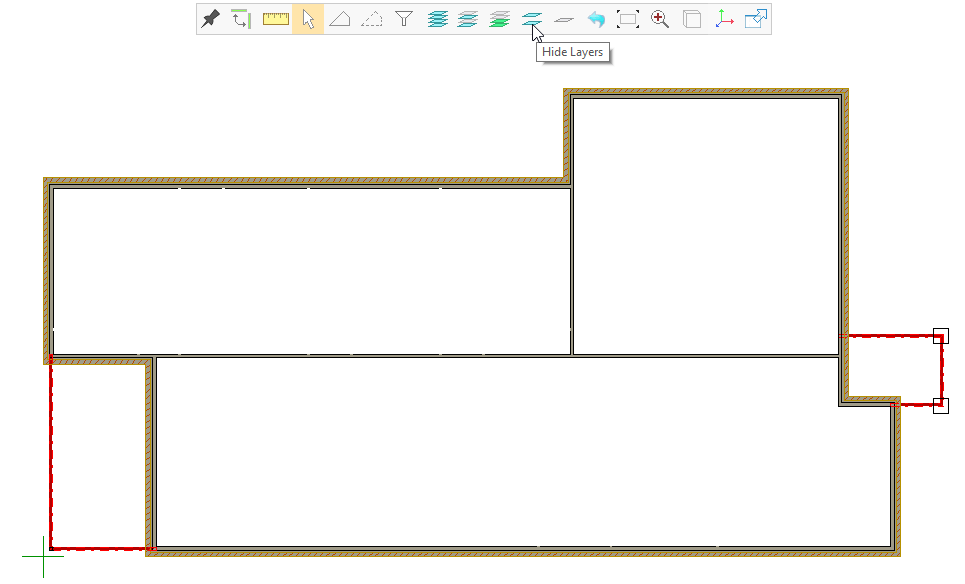Click the upper square handle on red outline

[x=940, y=336]
